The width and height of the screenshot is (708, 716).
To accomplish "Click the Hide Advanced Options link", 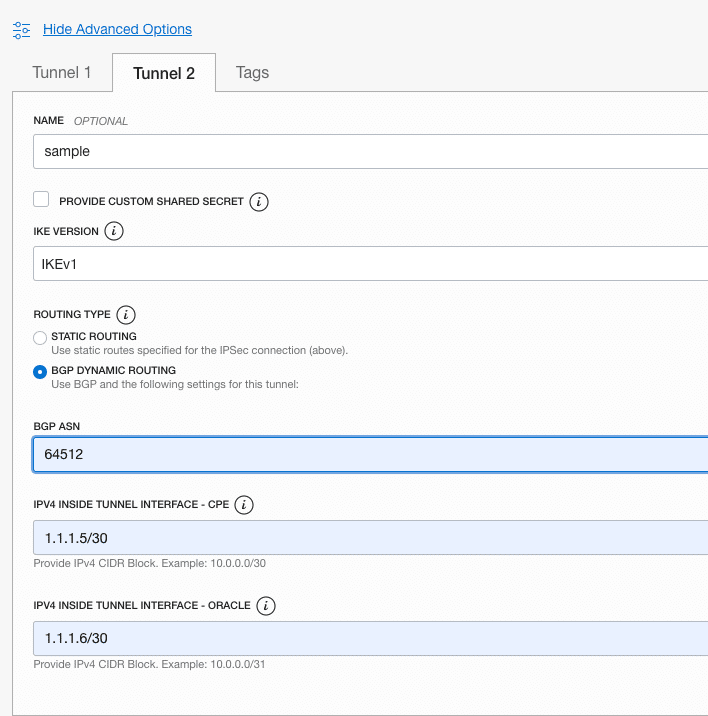I will pos(117,30).
